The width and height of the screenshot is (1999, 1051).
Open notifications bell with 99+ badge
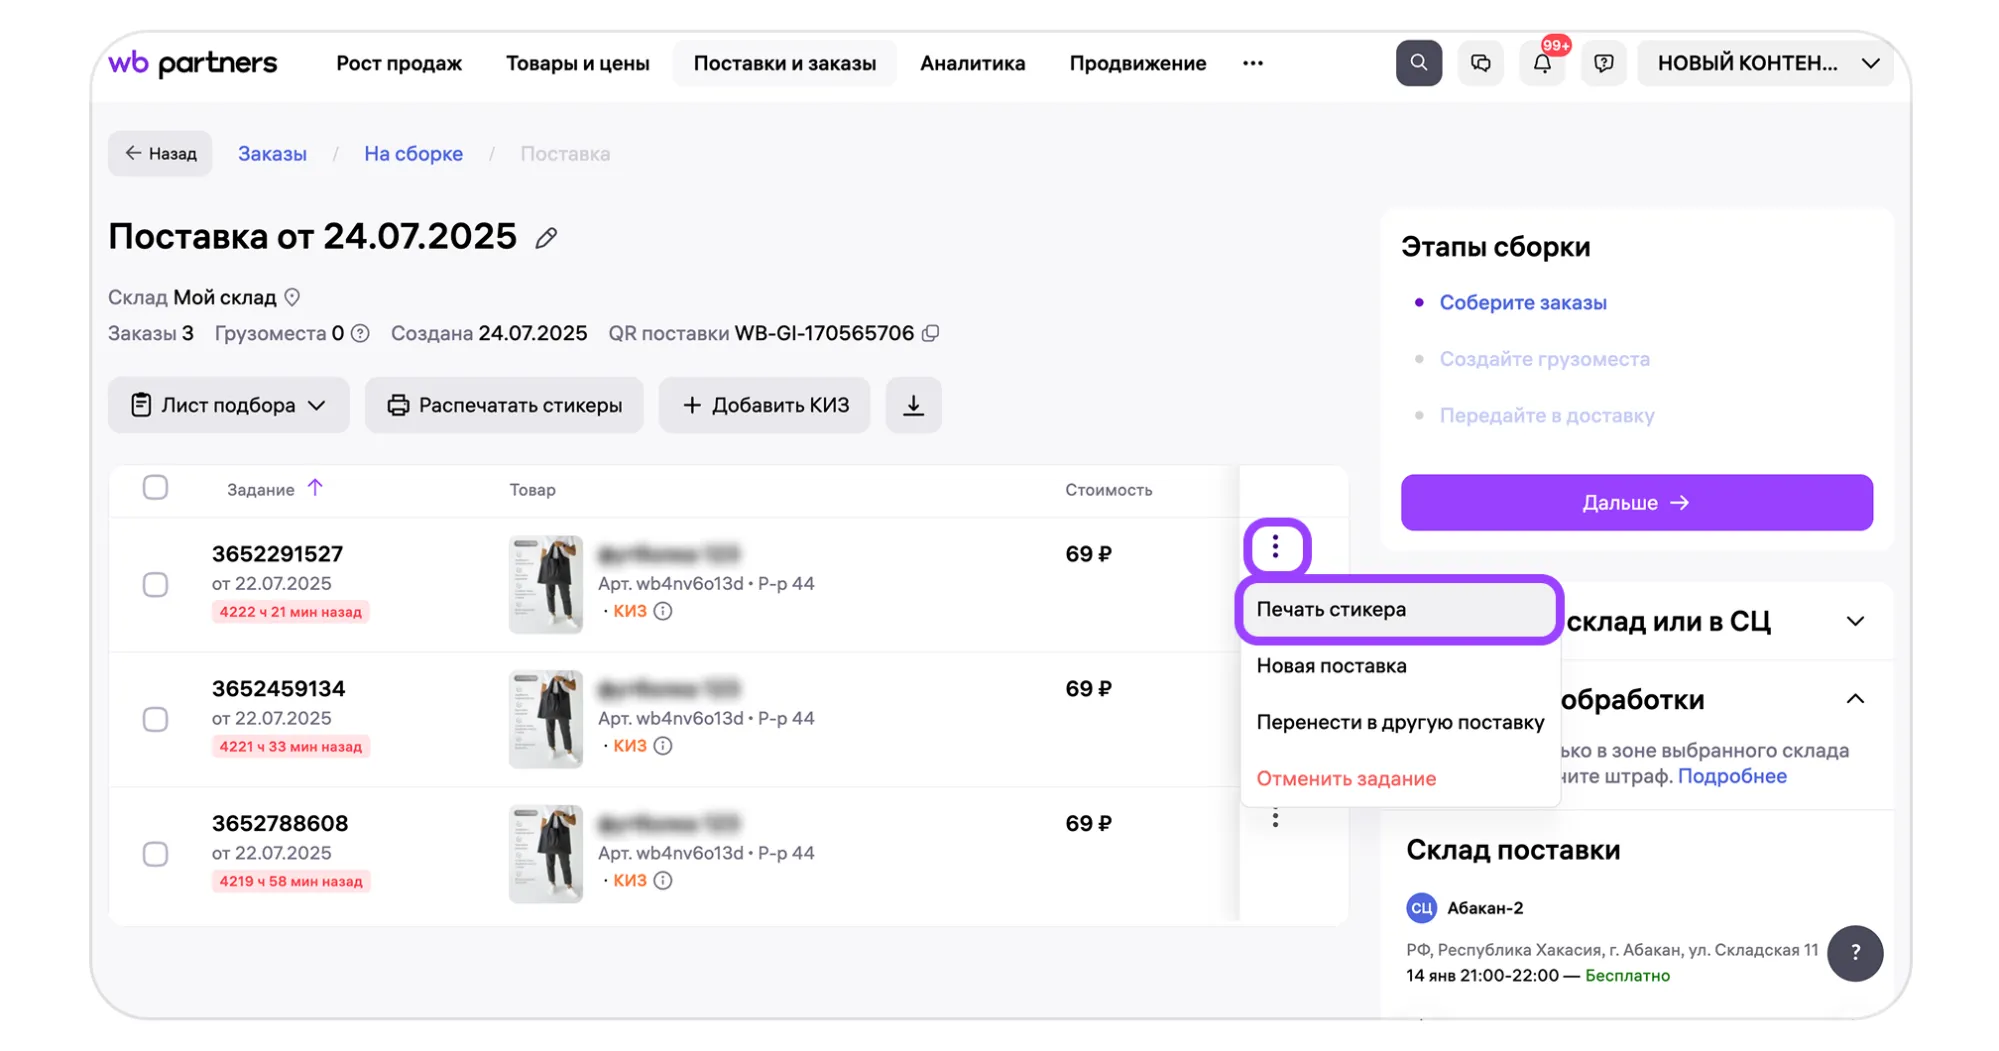[x=1542, y=63]
